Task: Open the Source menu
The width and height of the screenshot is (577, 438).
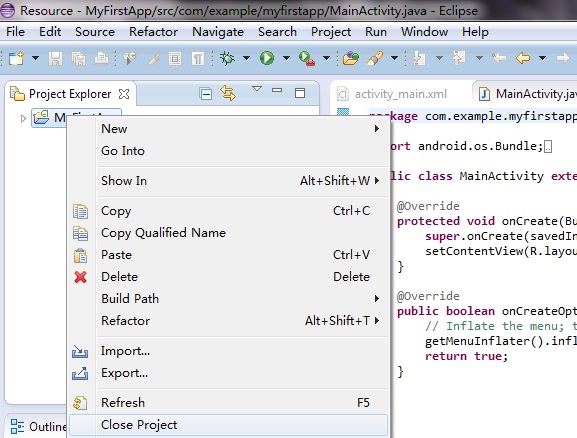Action: tap(95, 32)
